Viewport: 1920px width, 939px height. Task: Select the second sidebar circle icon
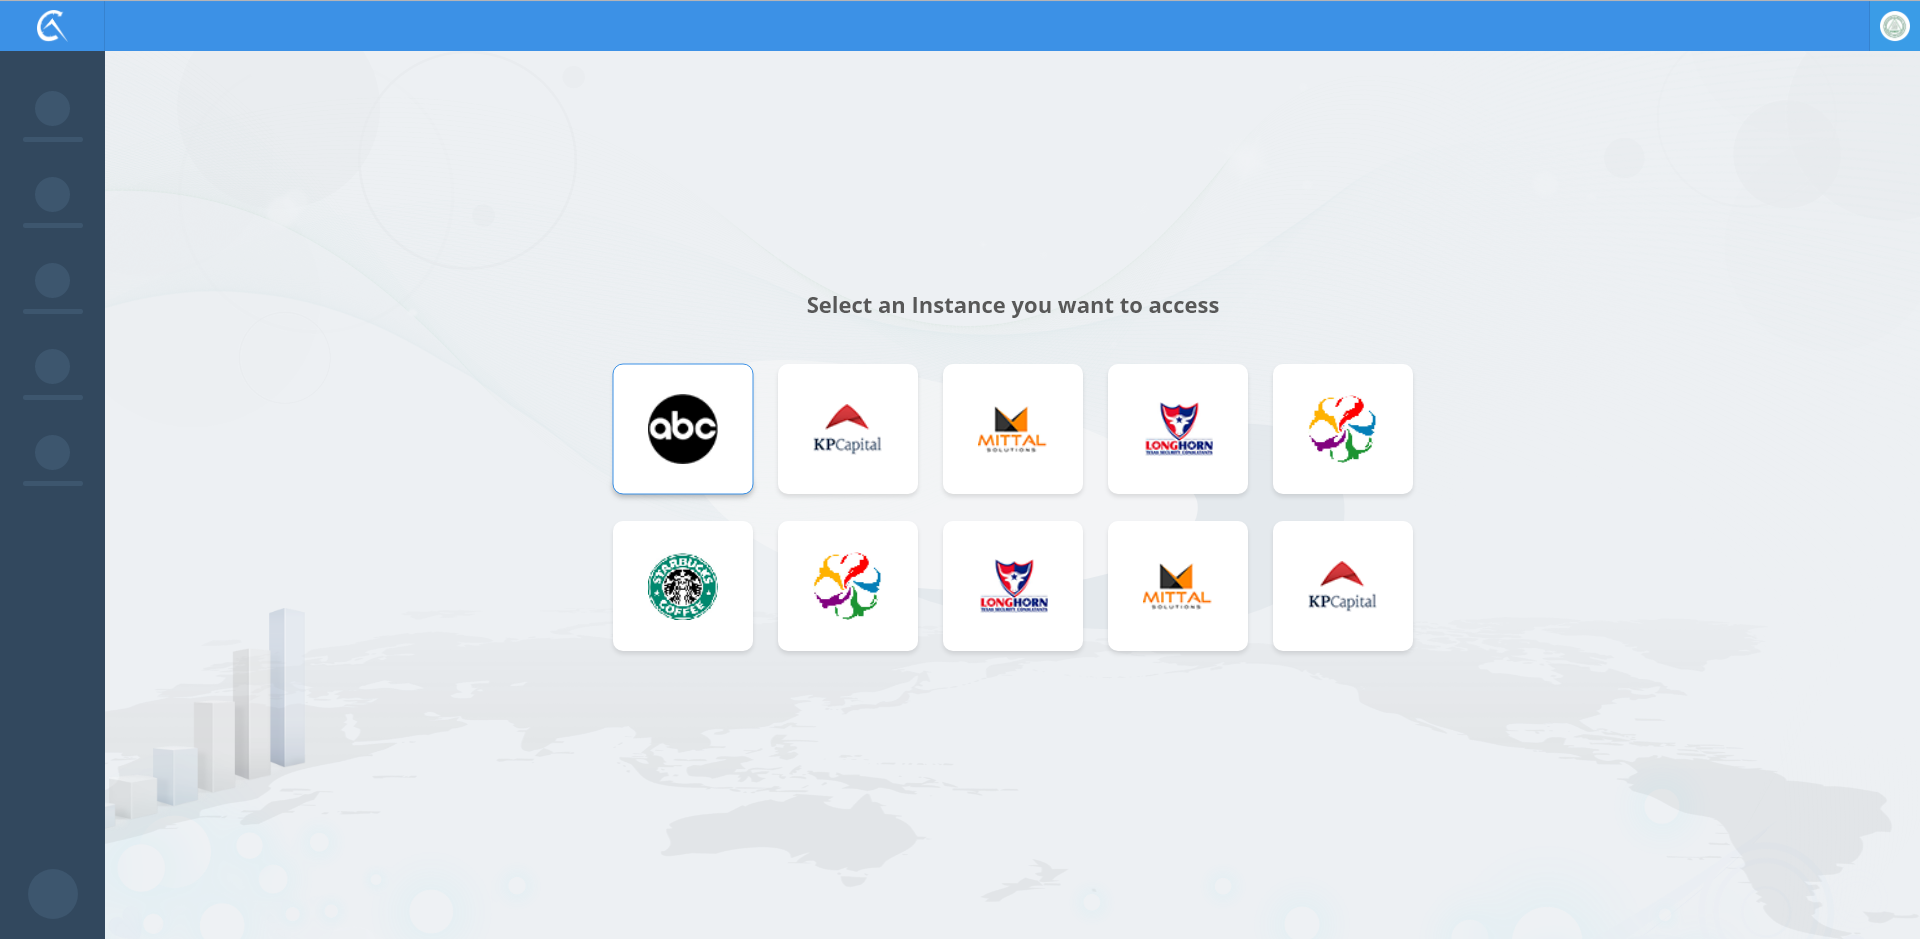click(52, 194)
